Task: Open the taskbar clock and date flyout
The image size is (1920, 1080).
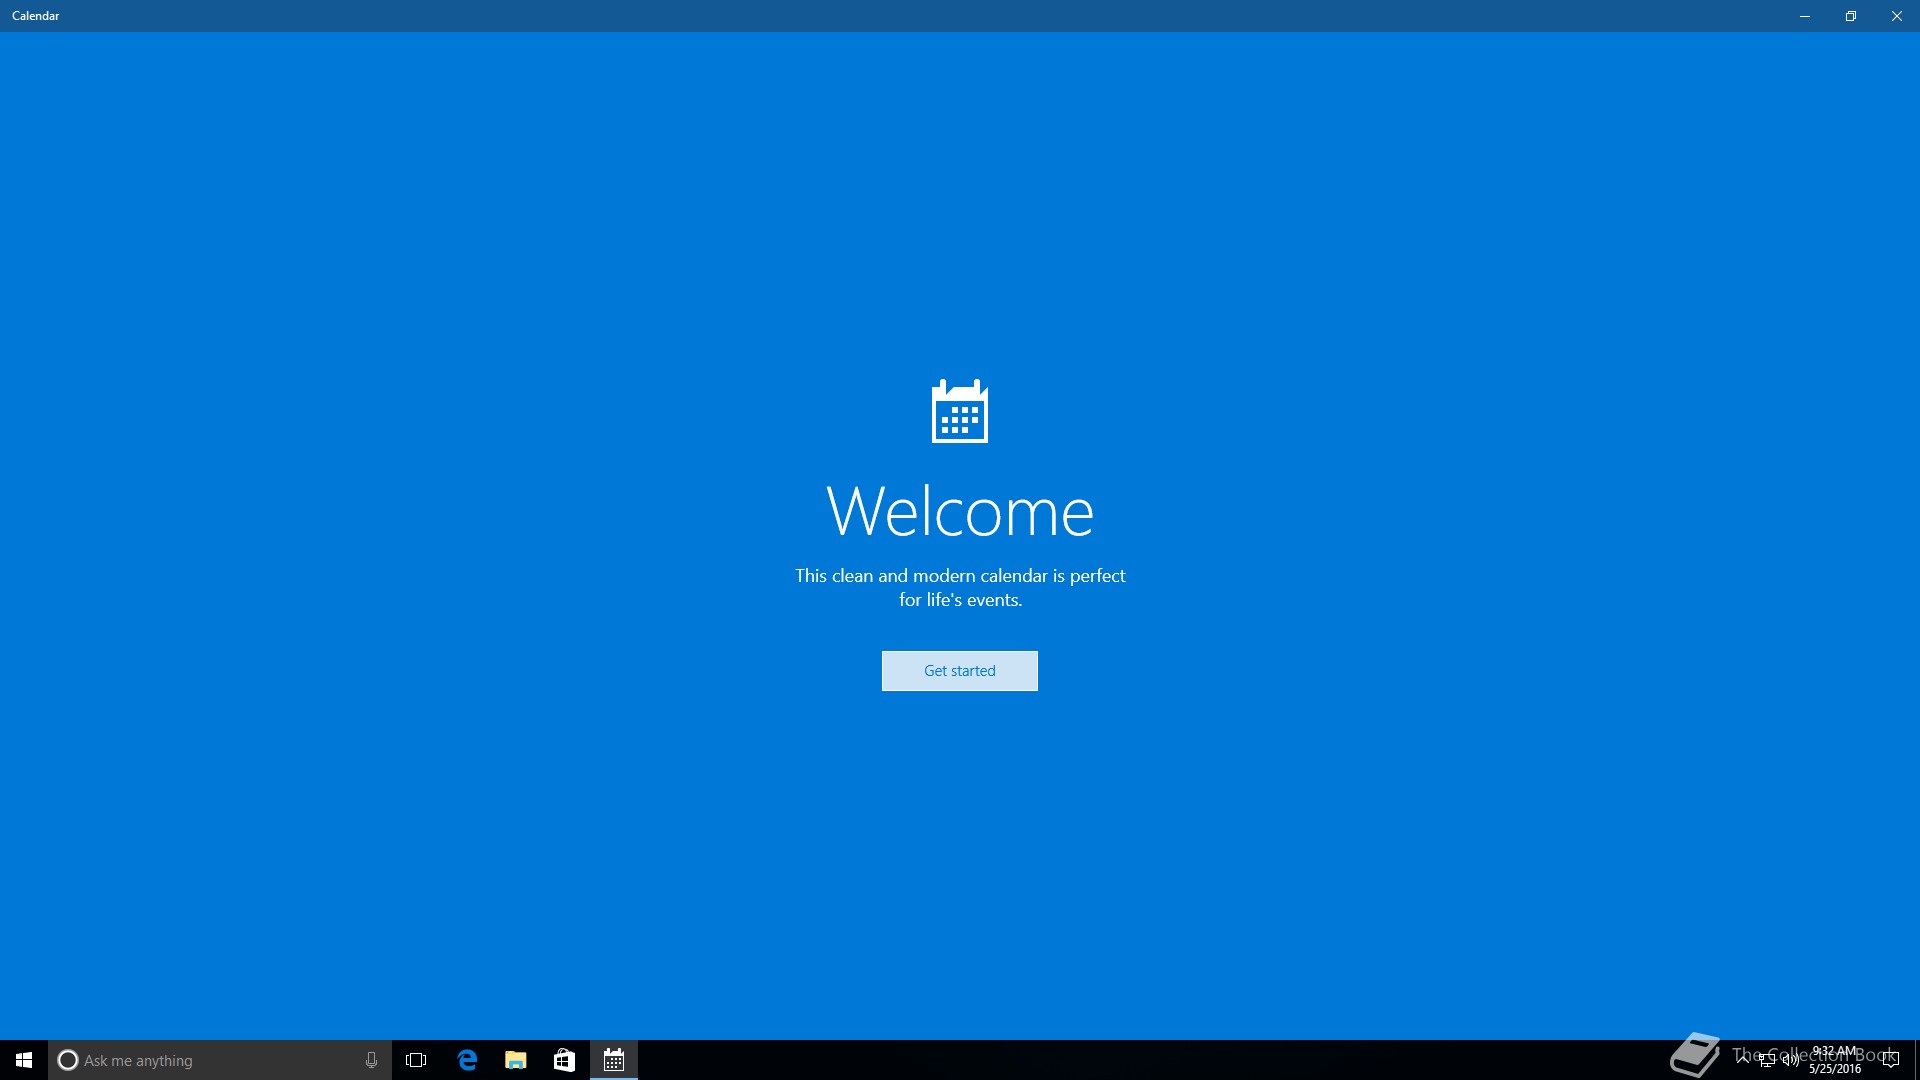Action: 1835,1060
